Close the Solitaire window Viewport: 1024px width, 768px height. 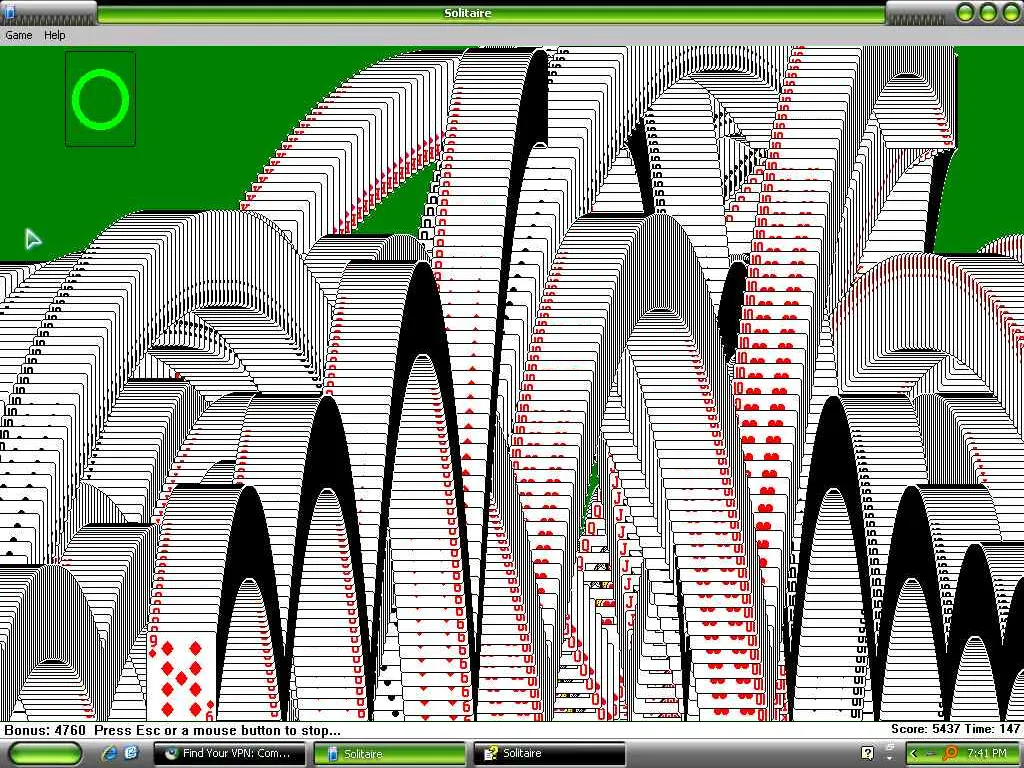click(x=1010, y=12)
